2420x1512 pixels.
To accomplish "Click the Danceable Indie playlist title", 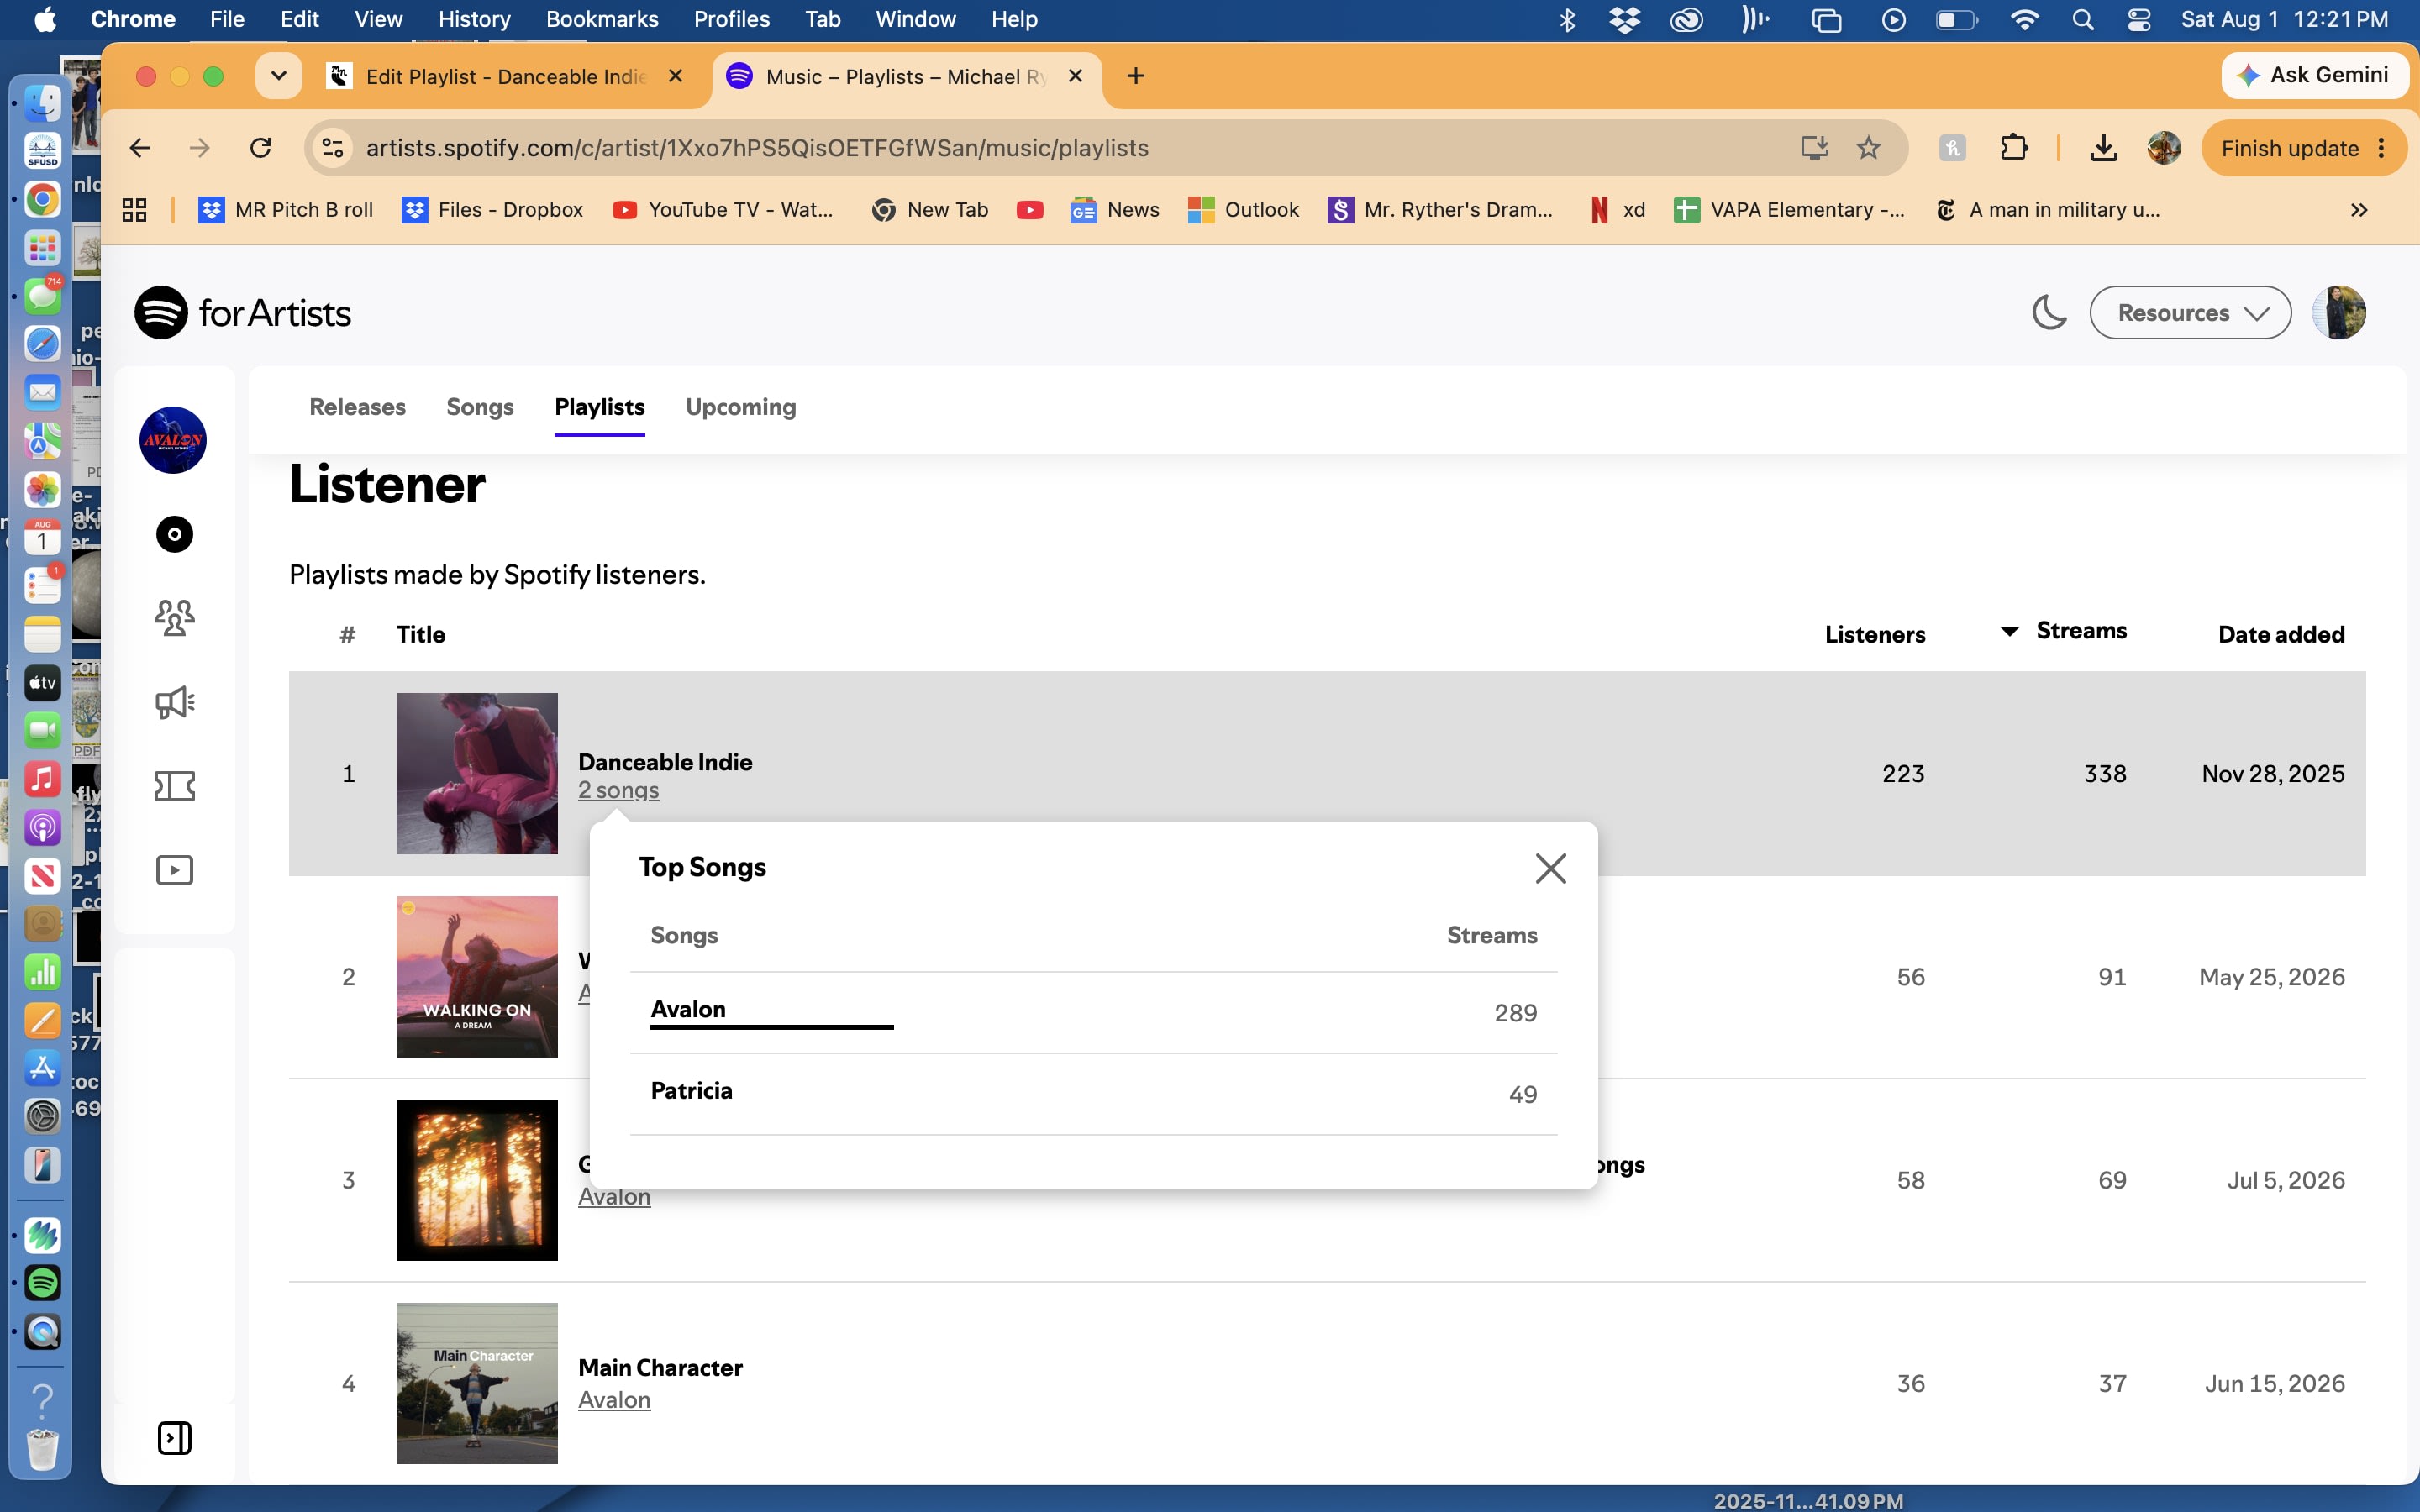I will [665, 762].
